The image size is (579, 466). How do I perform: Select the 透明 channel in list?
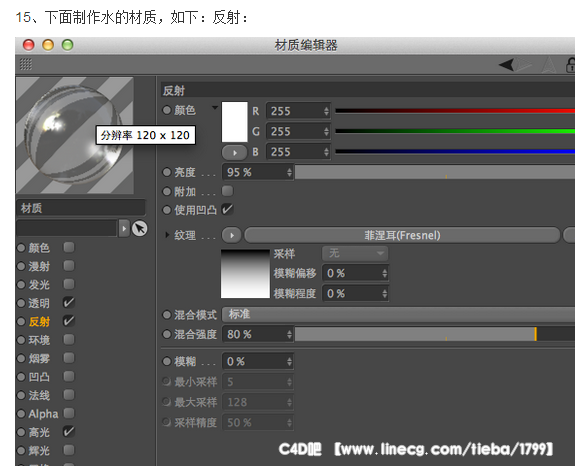(x=39, y=303)
